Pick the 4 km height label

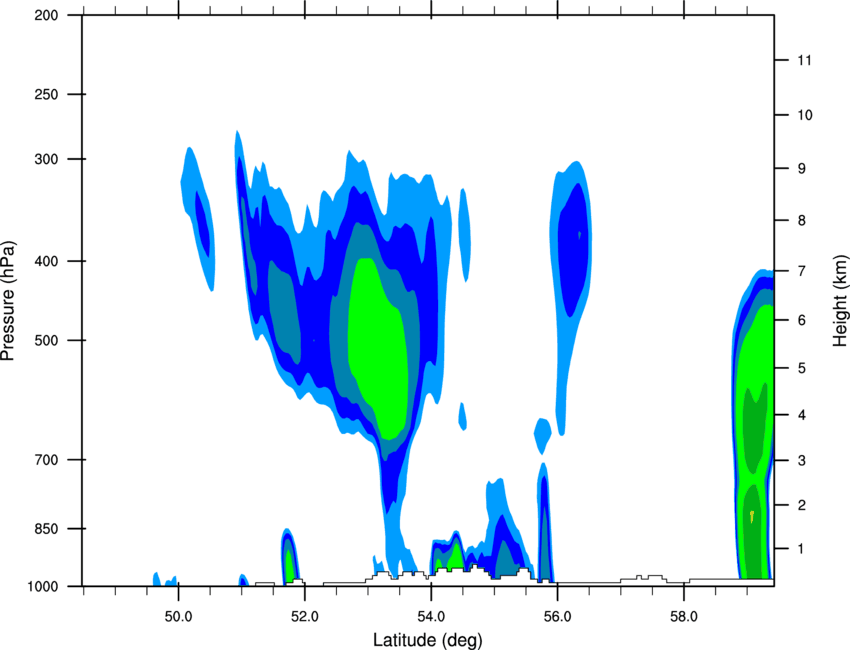802,415
